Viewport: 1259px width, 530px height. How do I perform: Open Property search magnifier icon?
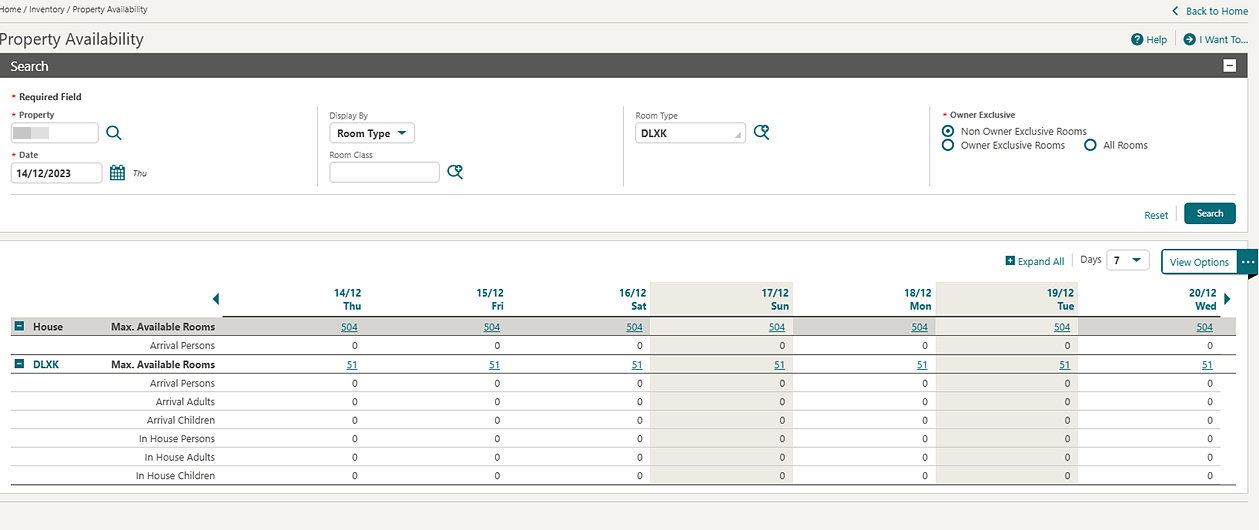[114, 133]
